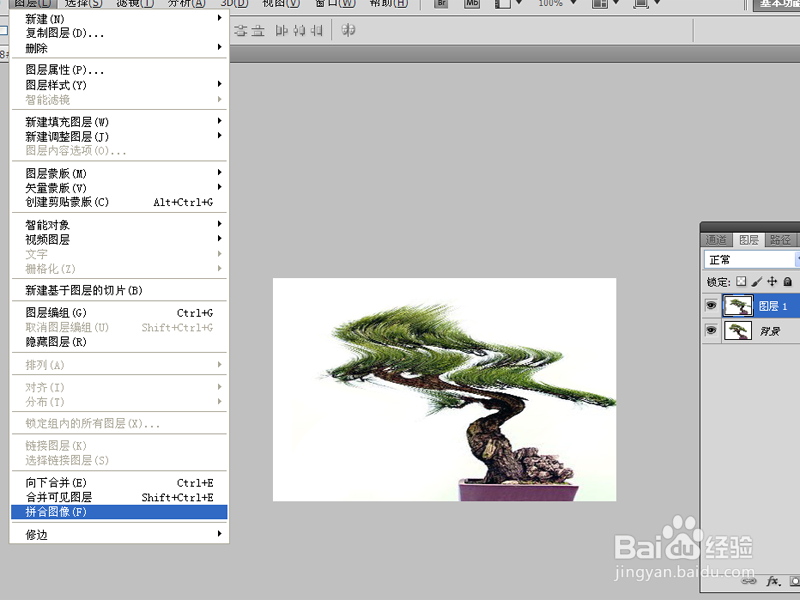Click the 背景 layer name
Image resolution: width=800 pixels, height=600 pixels.
769,331
